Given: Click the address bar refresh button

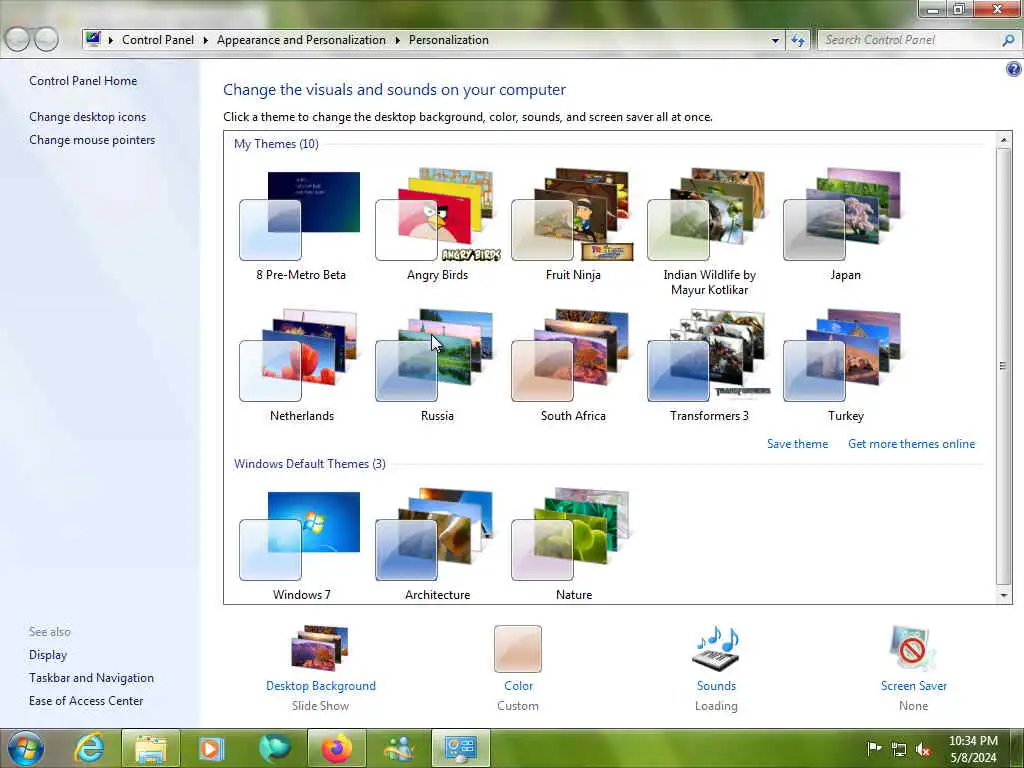Looking at the screenshot, I should [797, 40].
